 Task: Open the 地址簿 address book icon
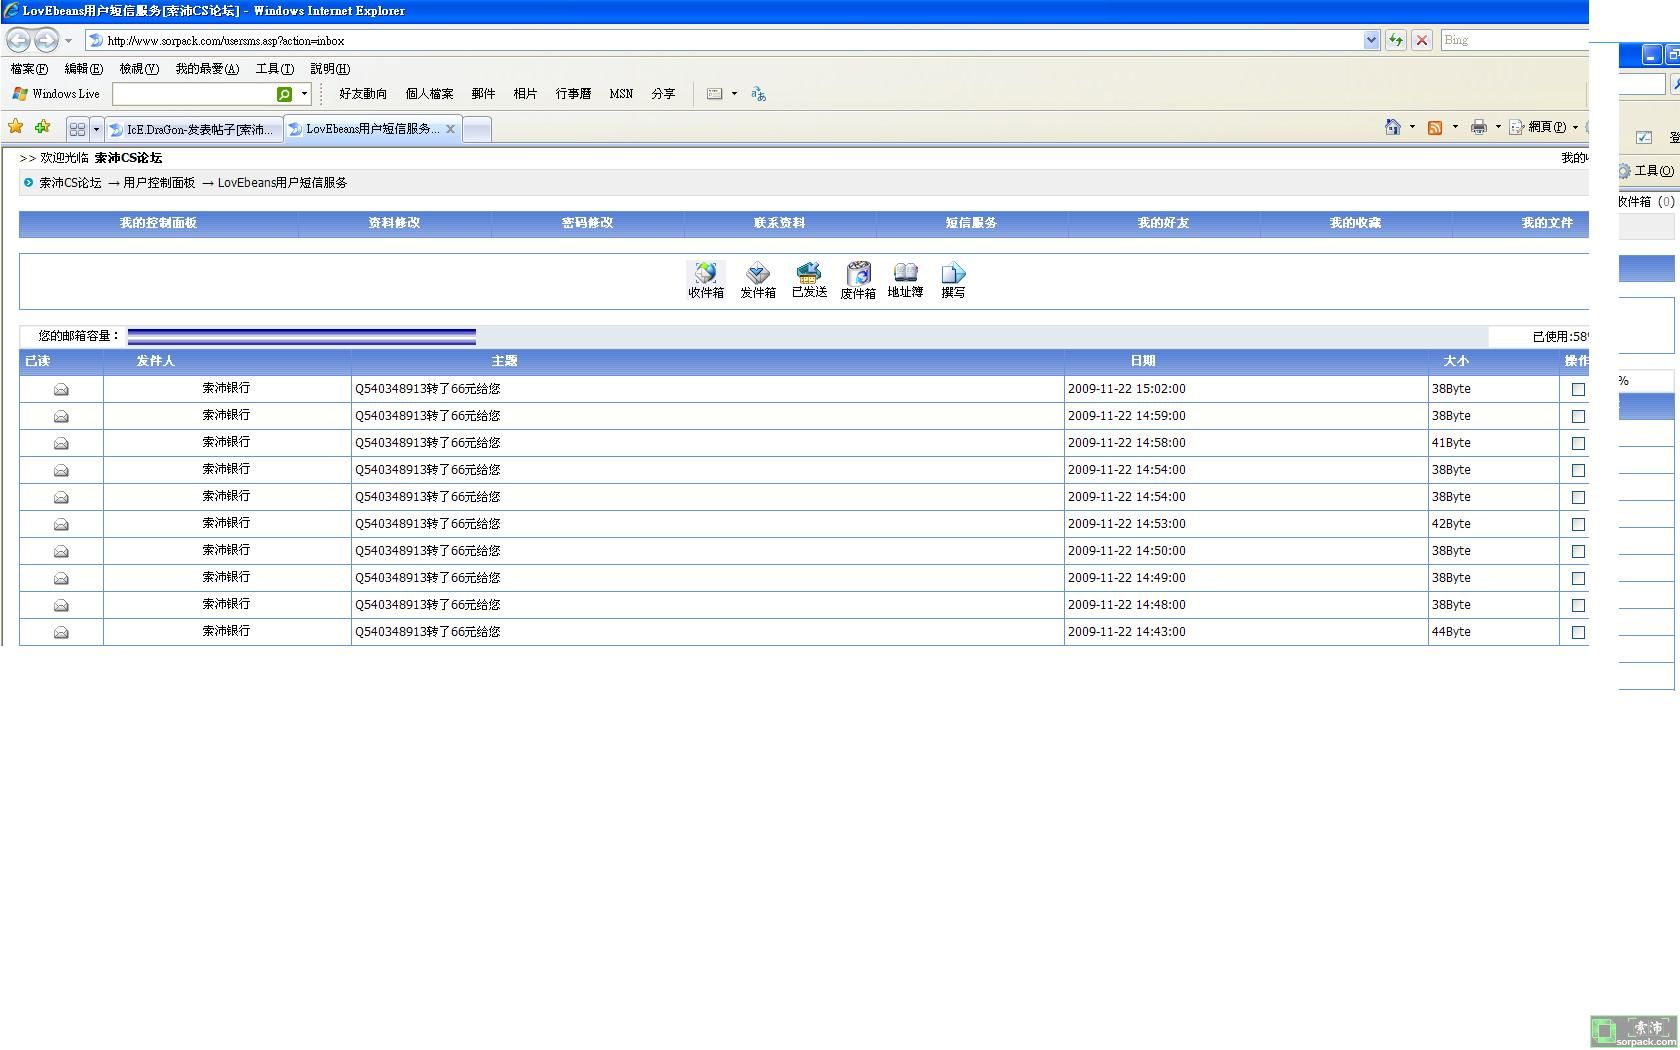(905, 279)
